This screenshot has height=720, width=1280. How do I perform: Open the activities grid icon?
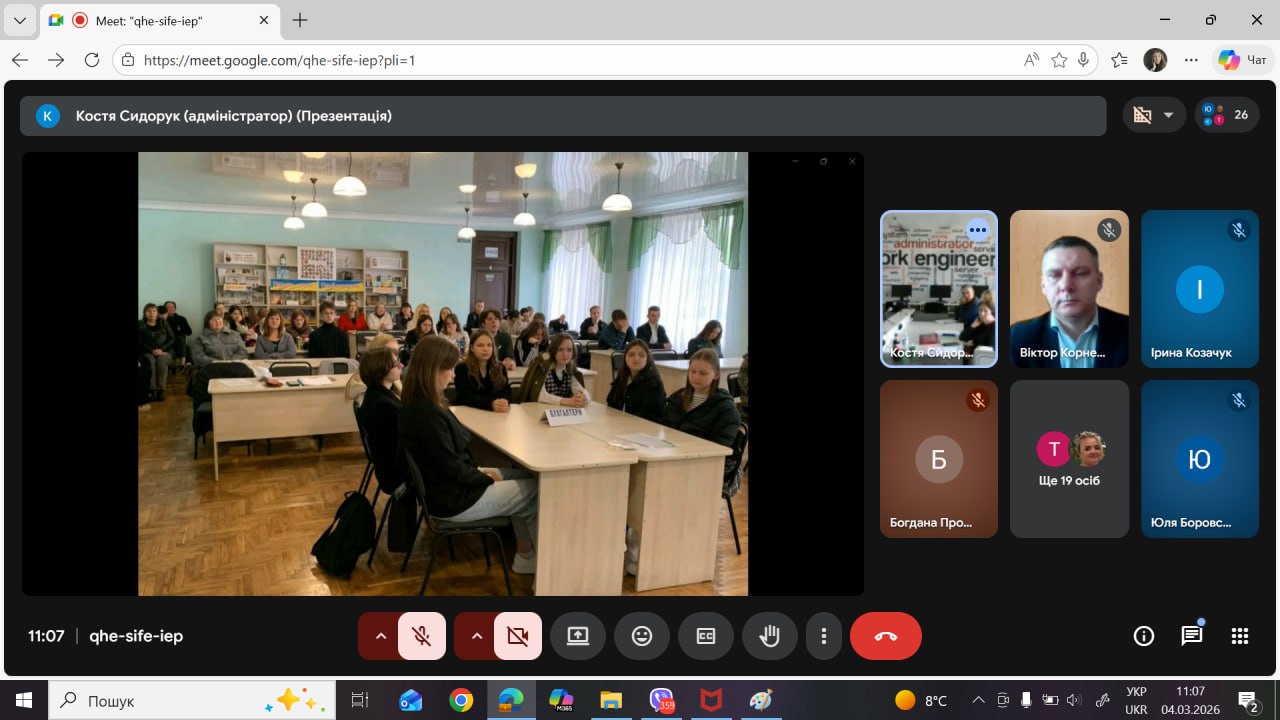(x=1240, y=636)
